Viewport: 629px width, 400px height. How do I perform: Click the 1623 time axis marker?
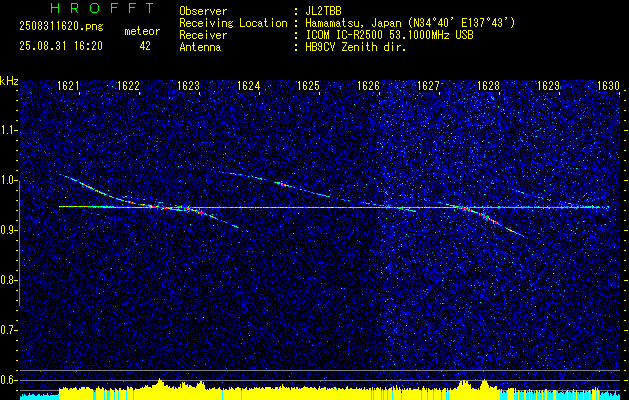188,86
